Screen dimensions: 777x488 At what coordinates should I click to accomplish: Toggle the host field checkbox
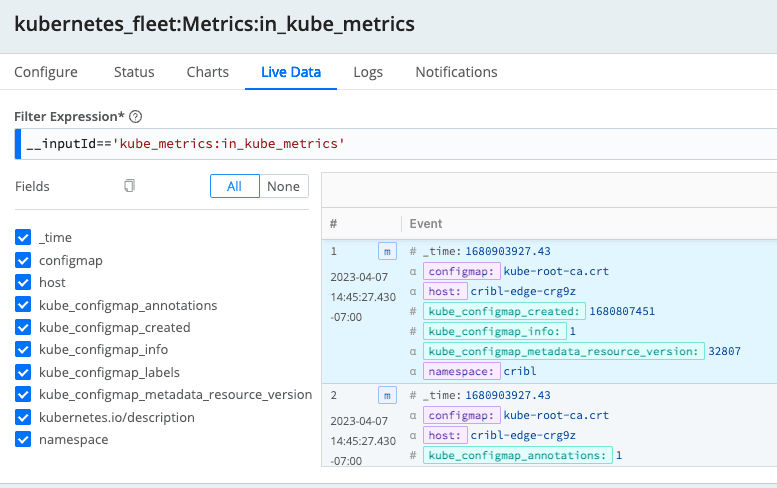coord(24,283)
